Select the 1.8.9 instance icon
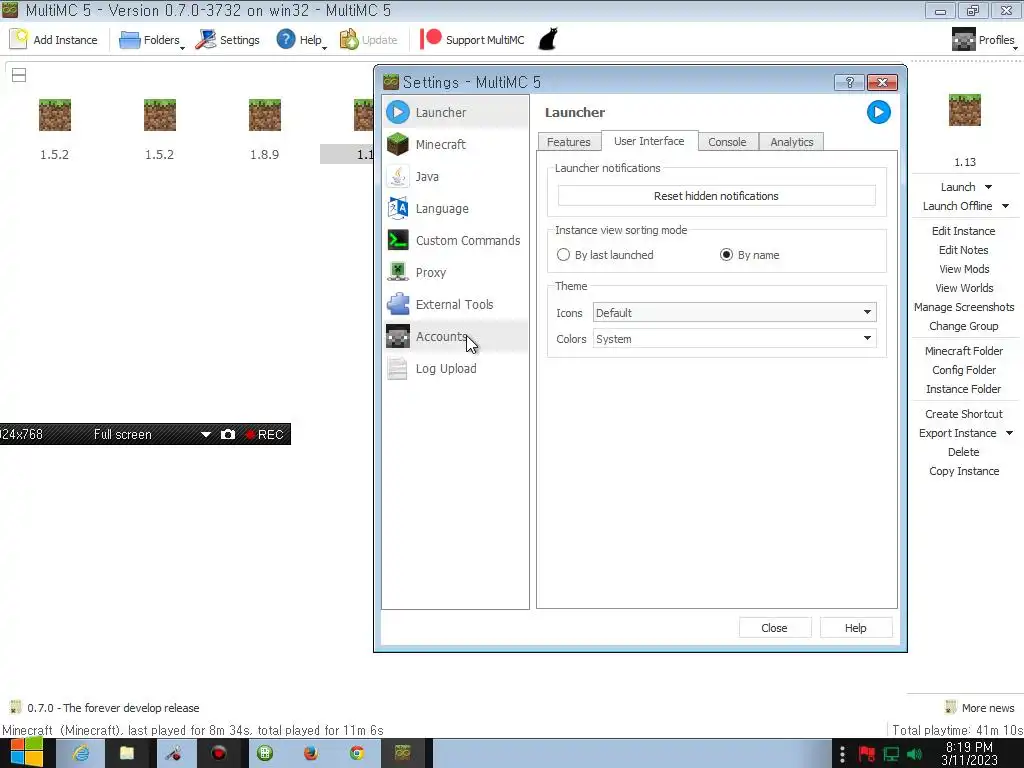This screenshot has width=1024, height=768. [x=264, y=116]
